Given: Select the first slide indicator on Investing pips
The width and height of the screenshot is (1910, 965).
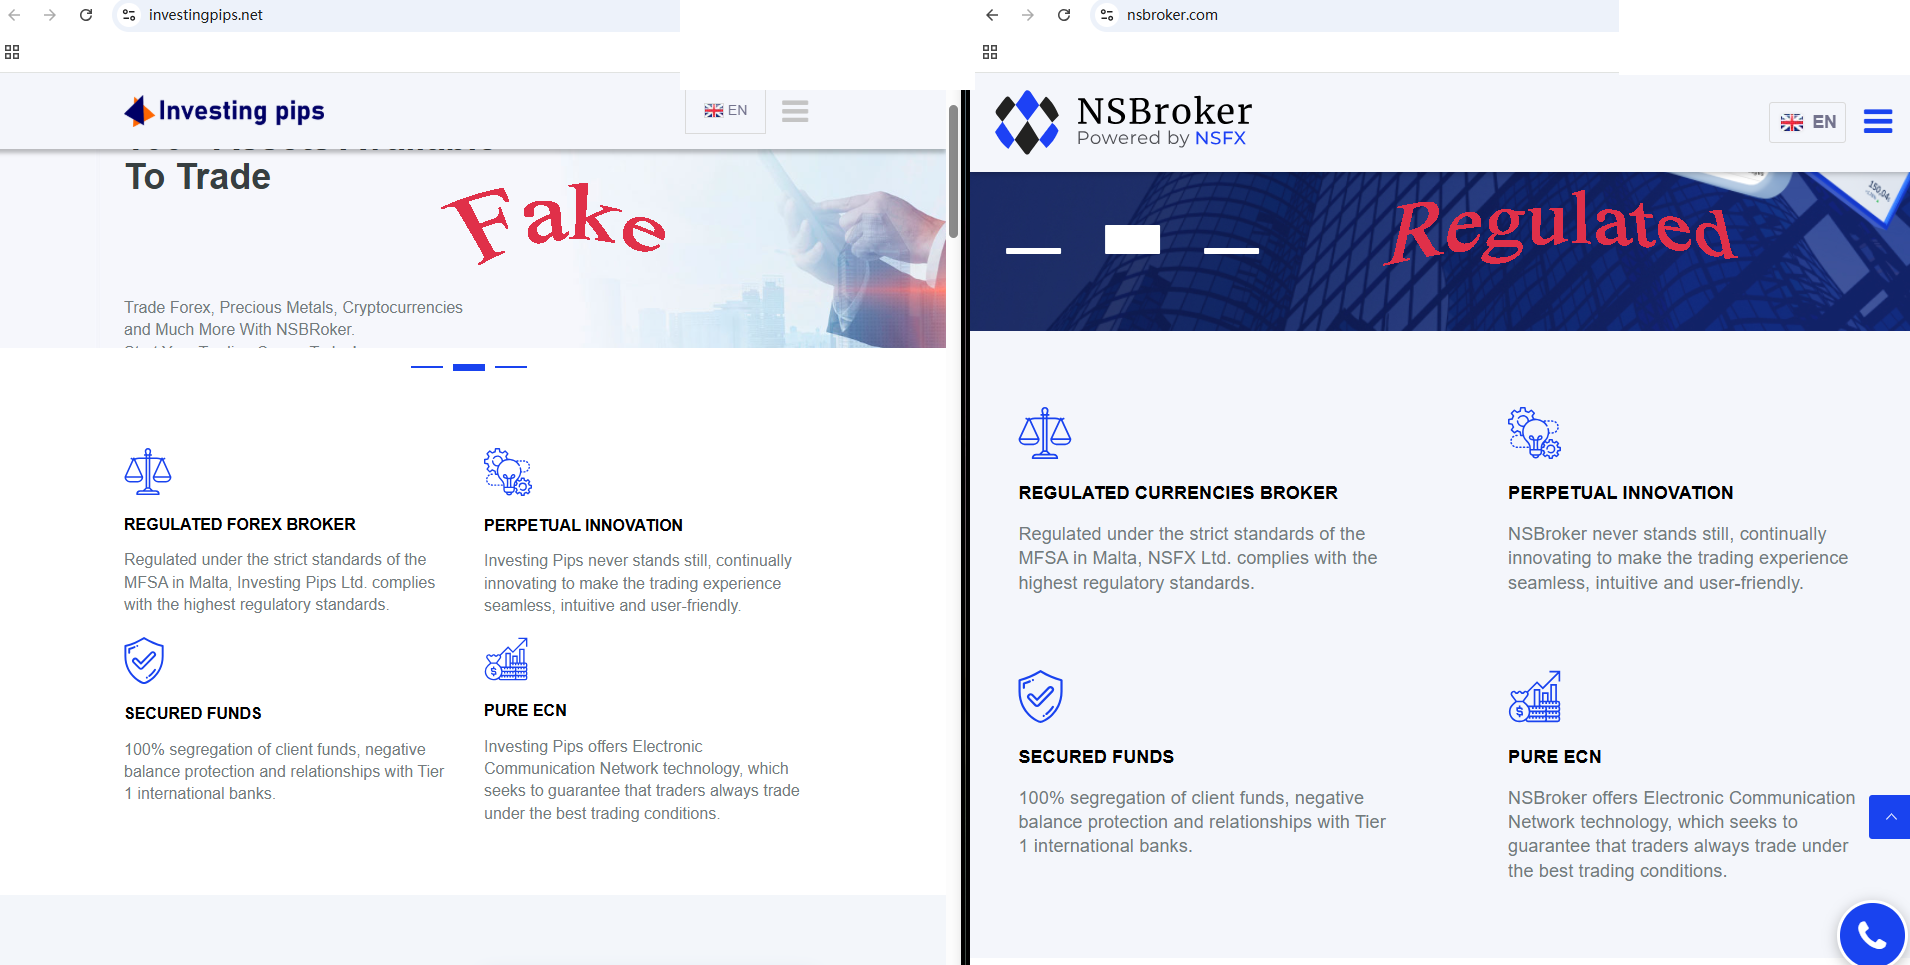Looking at the screenshot, I should pos(427,367).
